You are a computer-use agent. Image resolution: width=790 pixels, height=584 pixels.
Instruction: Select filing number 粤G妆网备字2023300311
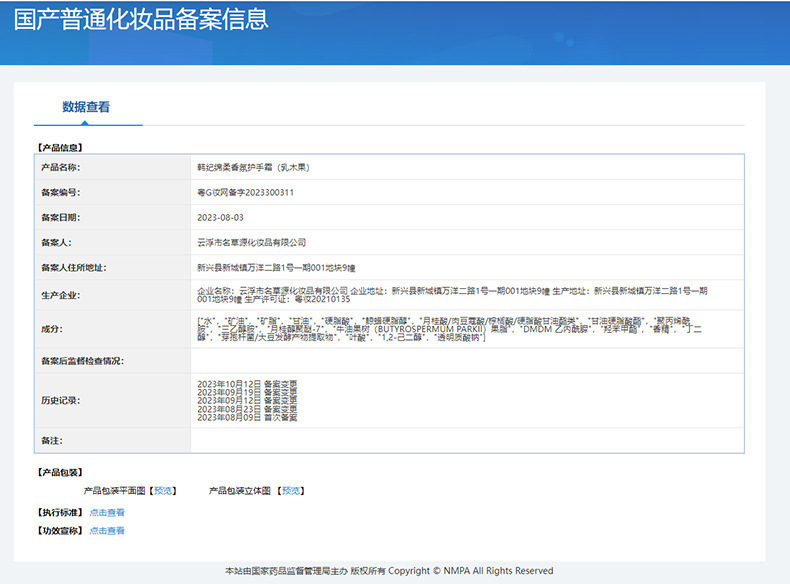point(245,192)
